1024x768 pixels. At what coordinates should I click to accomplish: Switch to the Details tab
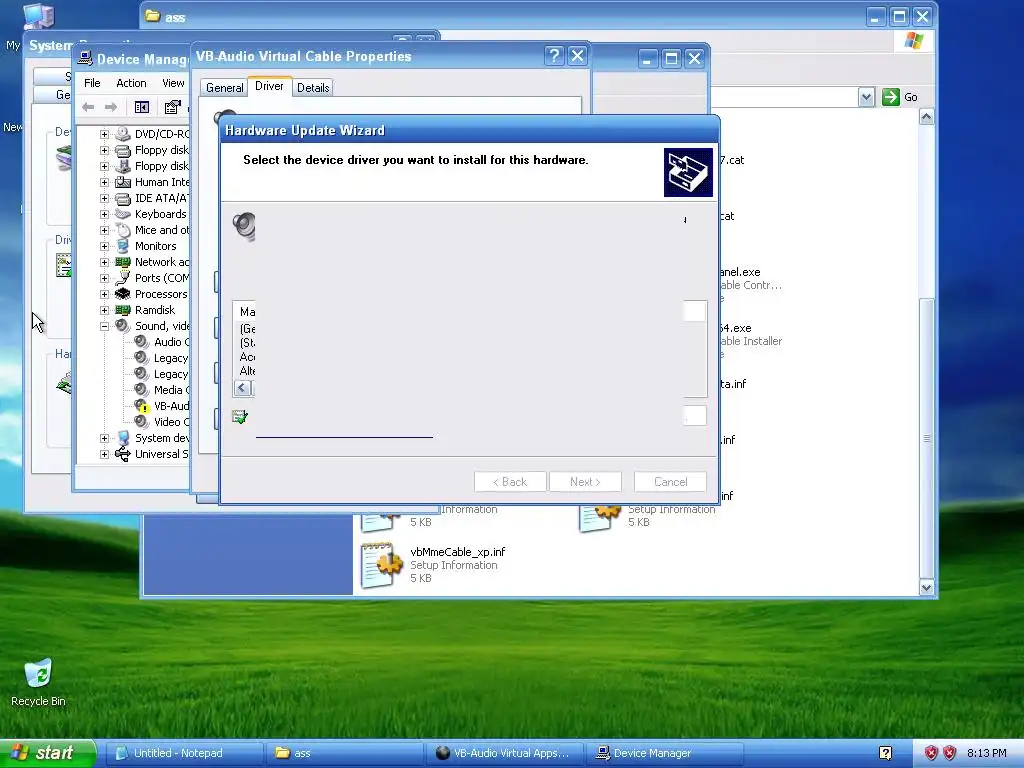coord(313,88)
